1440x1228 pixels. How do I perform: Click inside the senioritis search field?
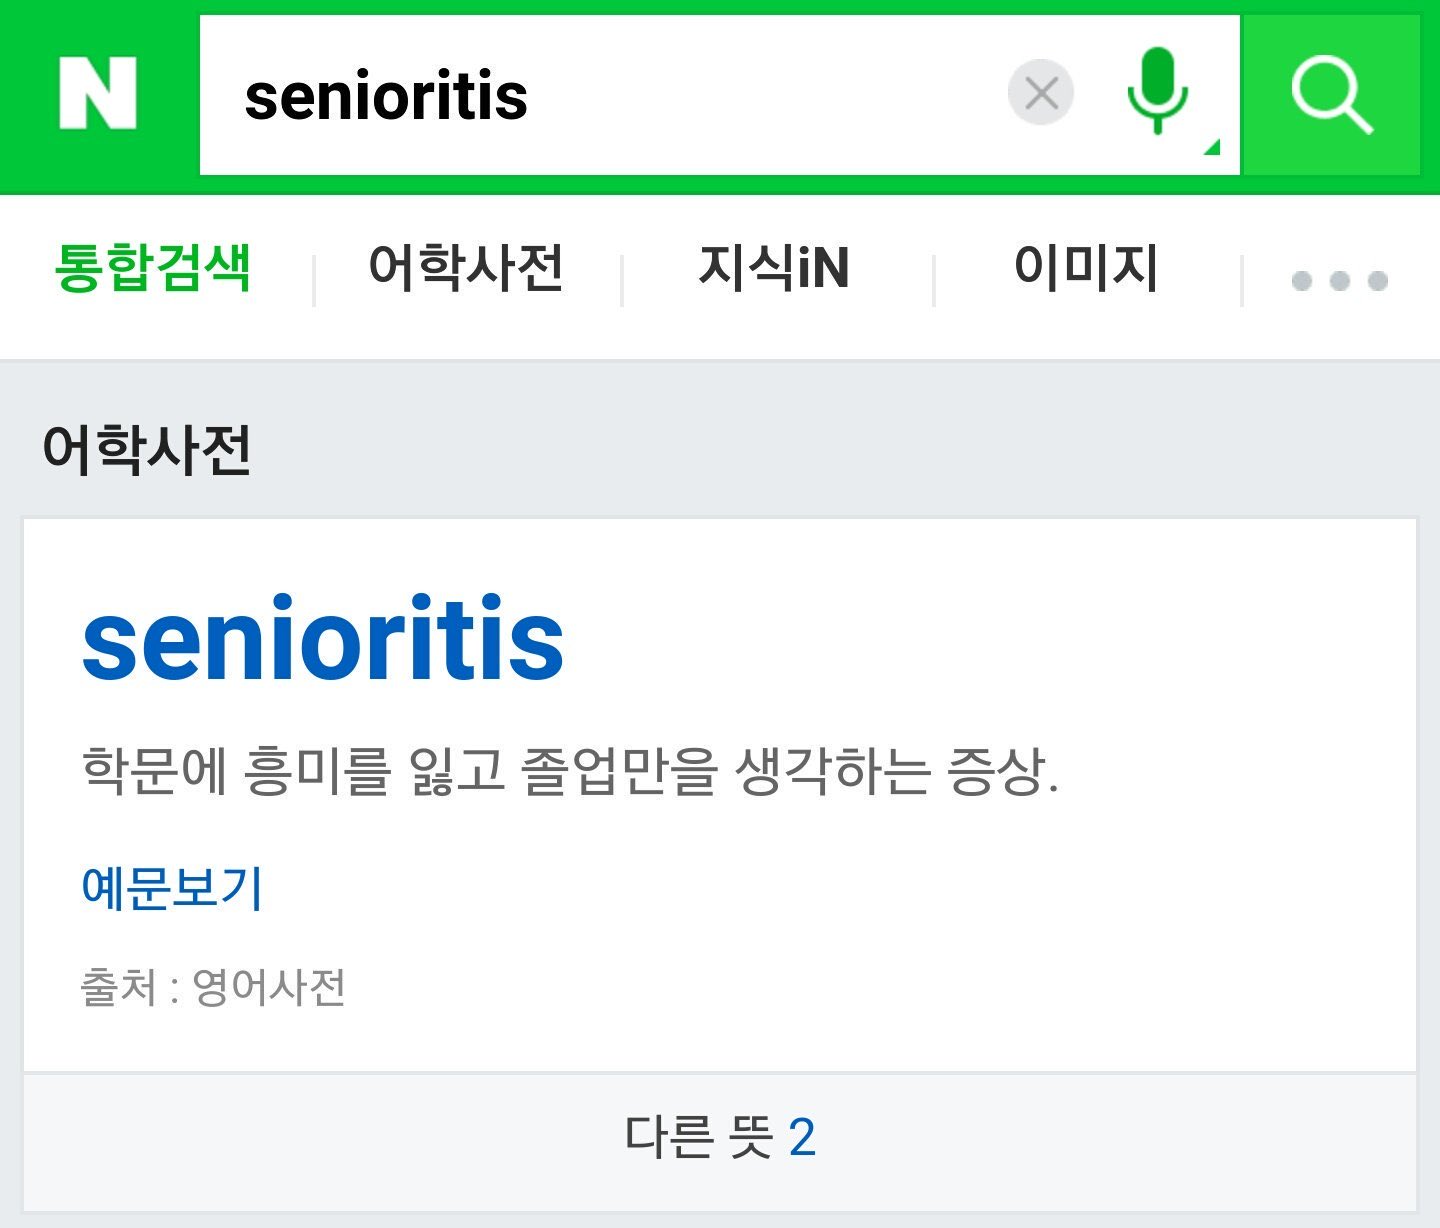(600, 95)
